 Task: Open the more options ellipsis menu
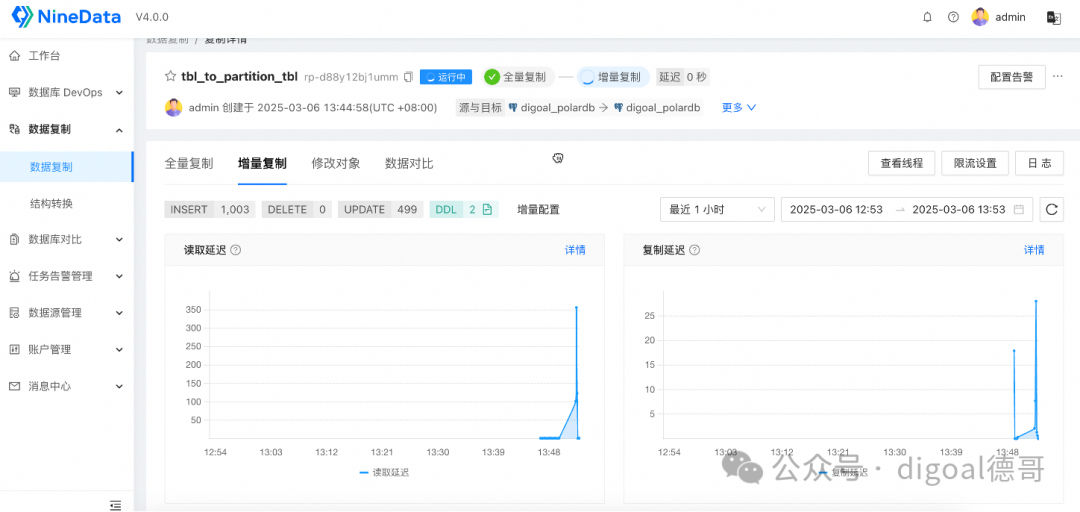coord(1058,76)
